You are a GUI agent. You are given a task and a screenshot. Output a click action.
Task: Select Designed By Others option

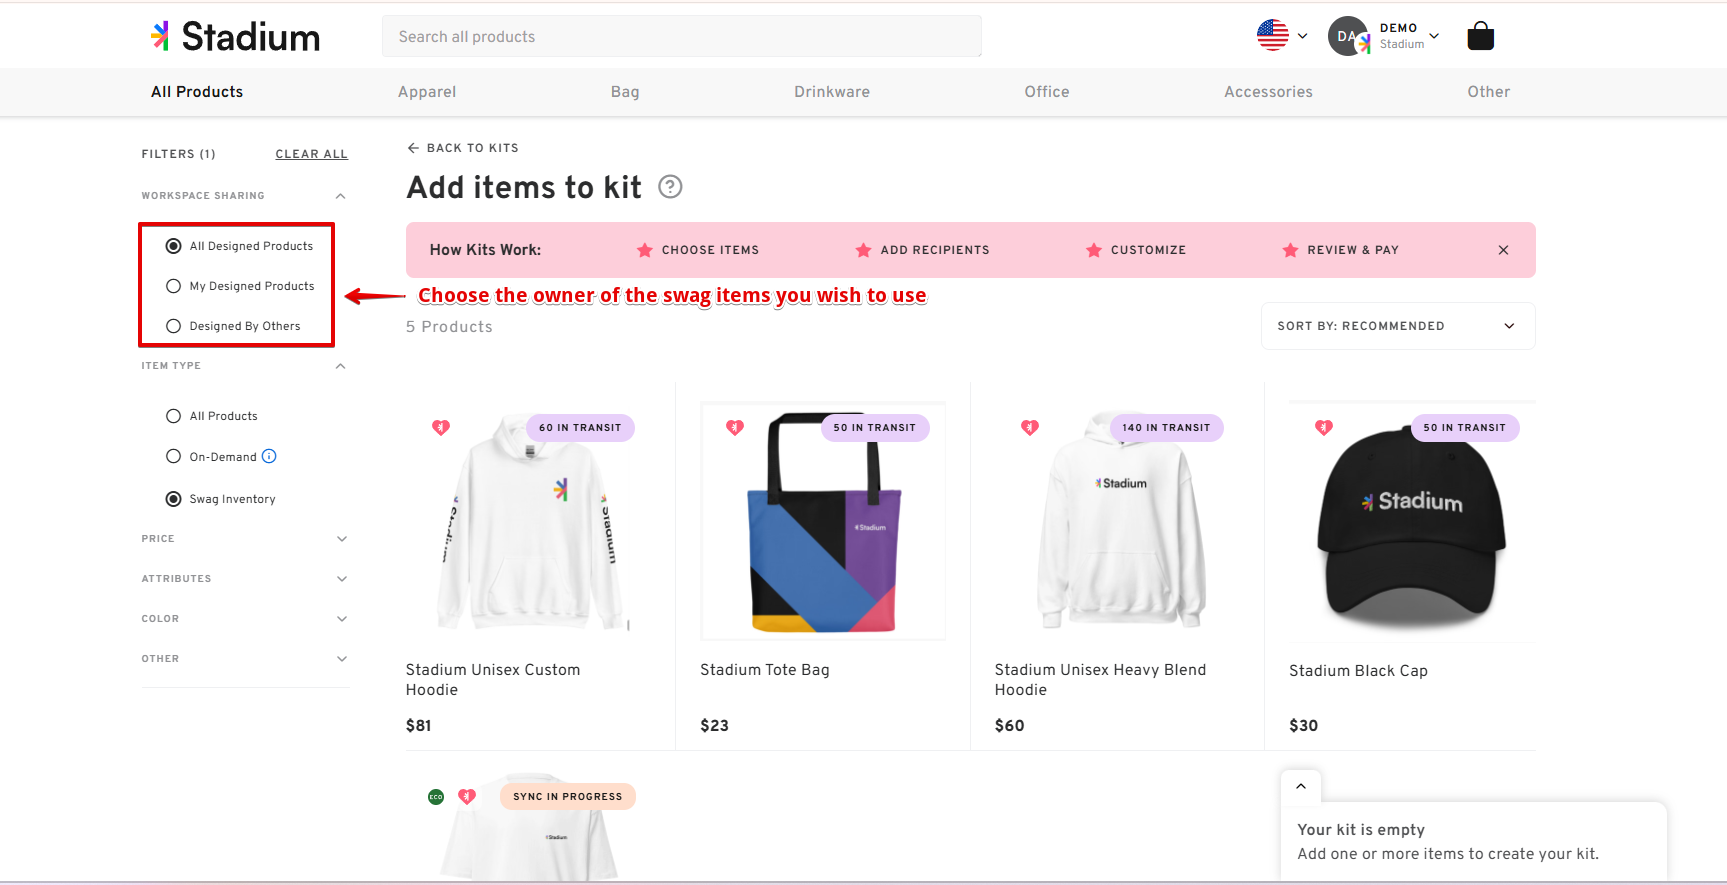tap(233, 326)
